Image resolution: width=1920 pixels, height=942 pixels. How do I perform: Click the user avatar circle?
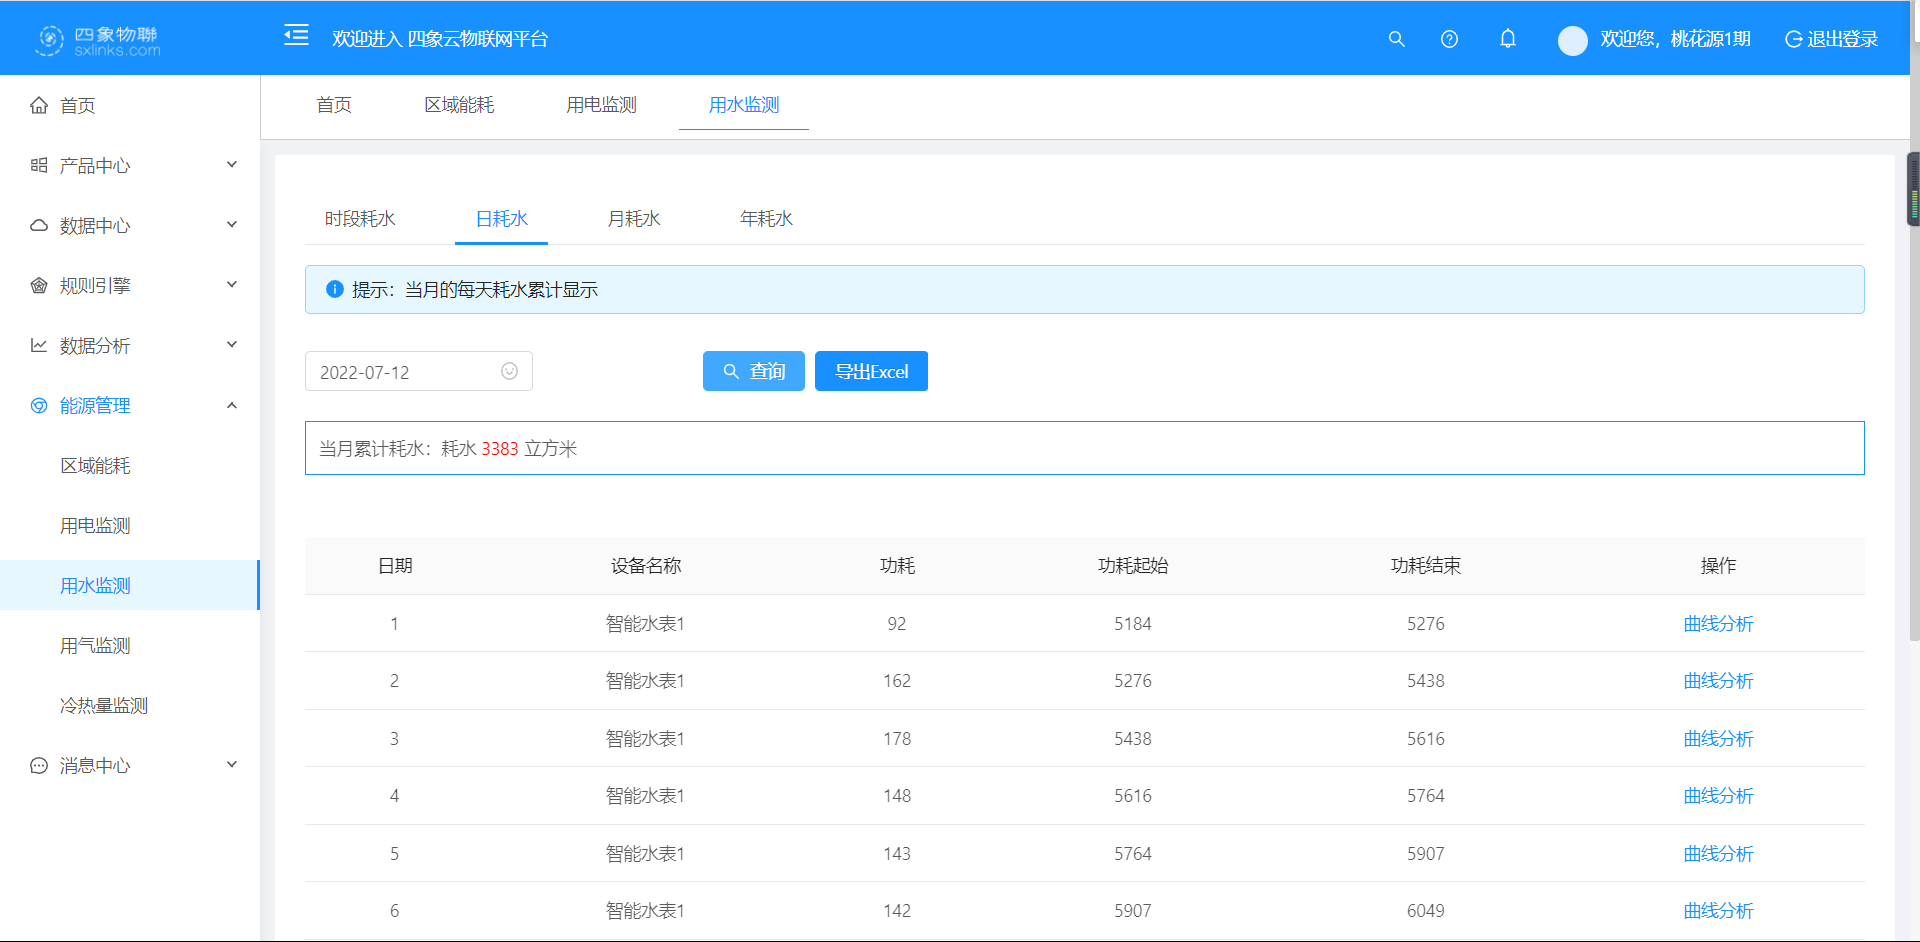click(1572, 40)
